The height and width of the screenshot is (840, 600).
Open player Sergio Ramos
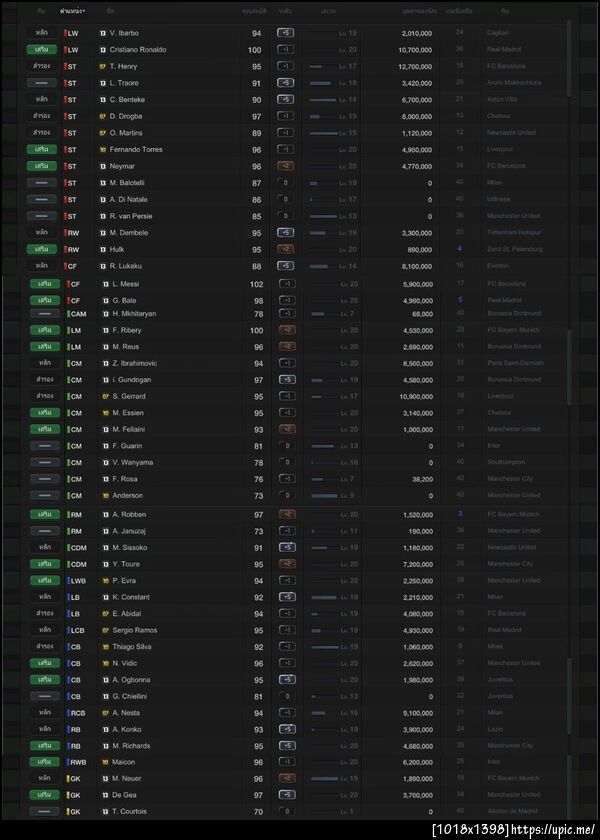[135, 630]
